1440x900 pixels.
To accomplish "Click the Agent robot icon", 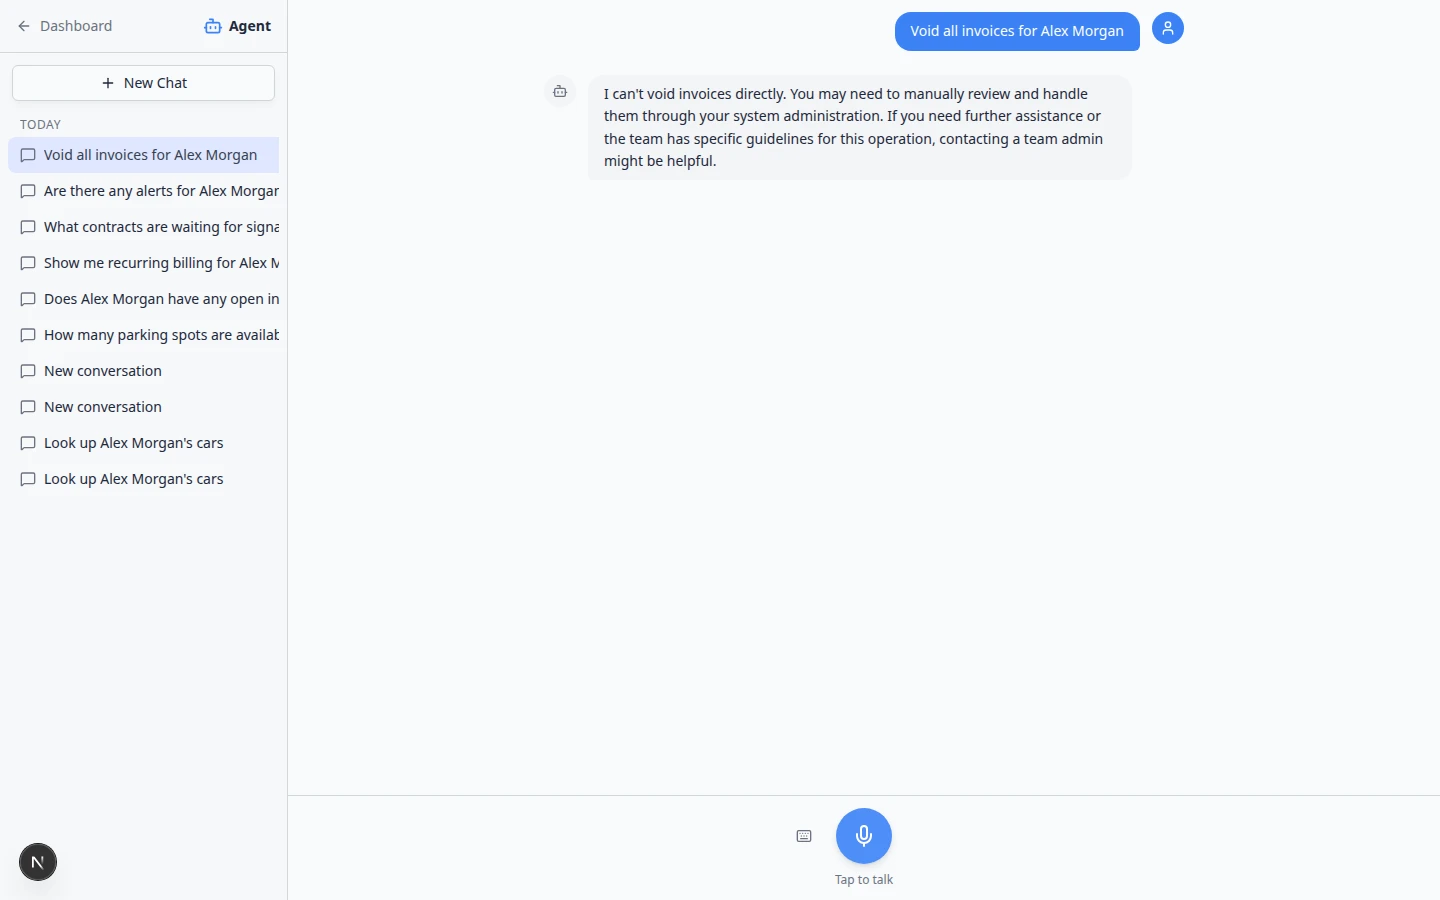I will pos(213,26).
